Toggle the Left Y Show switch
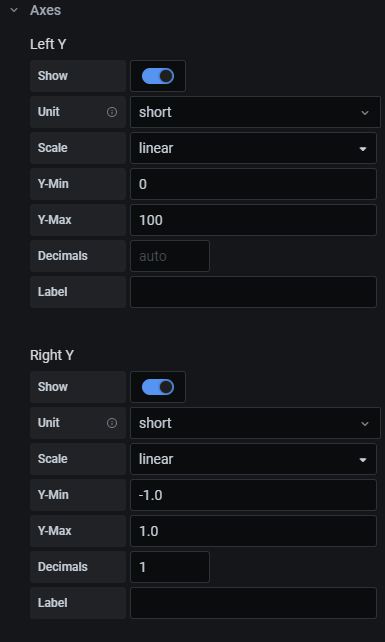385x642 pixels. coord(158,76)
